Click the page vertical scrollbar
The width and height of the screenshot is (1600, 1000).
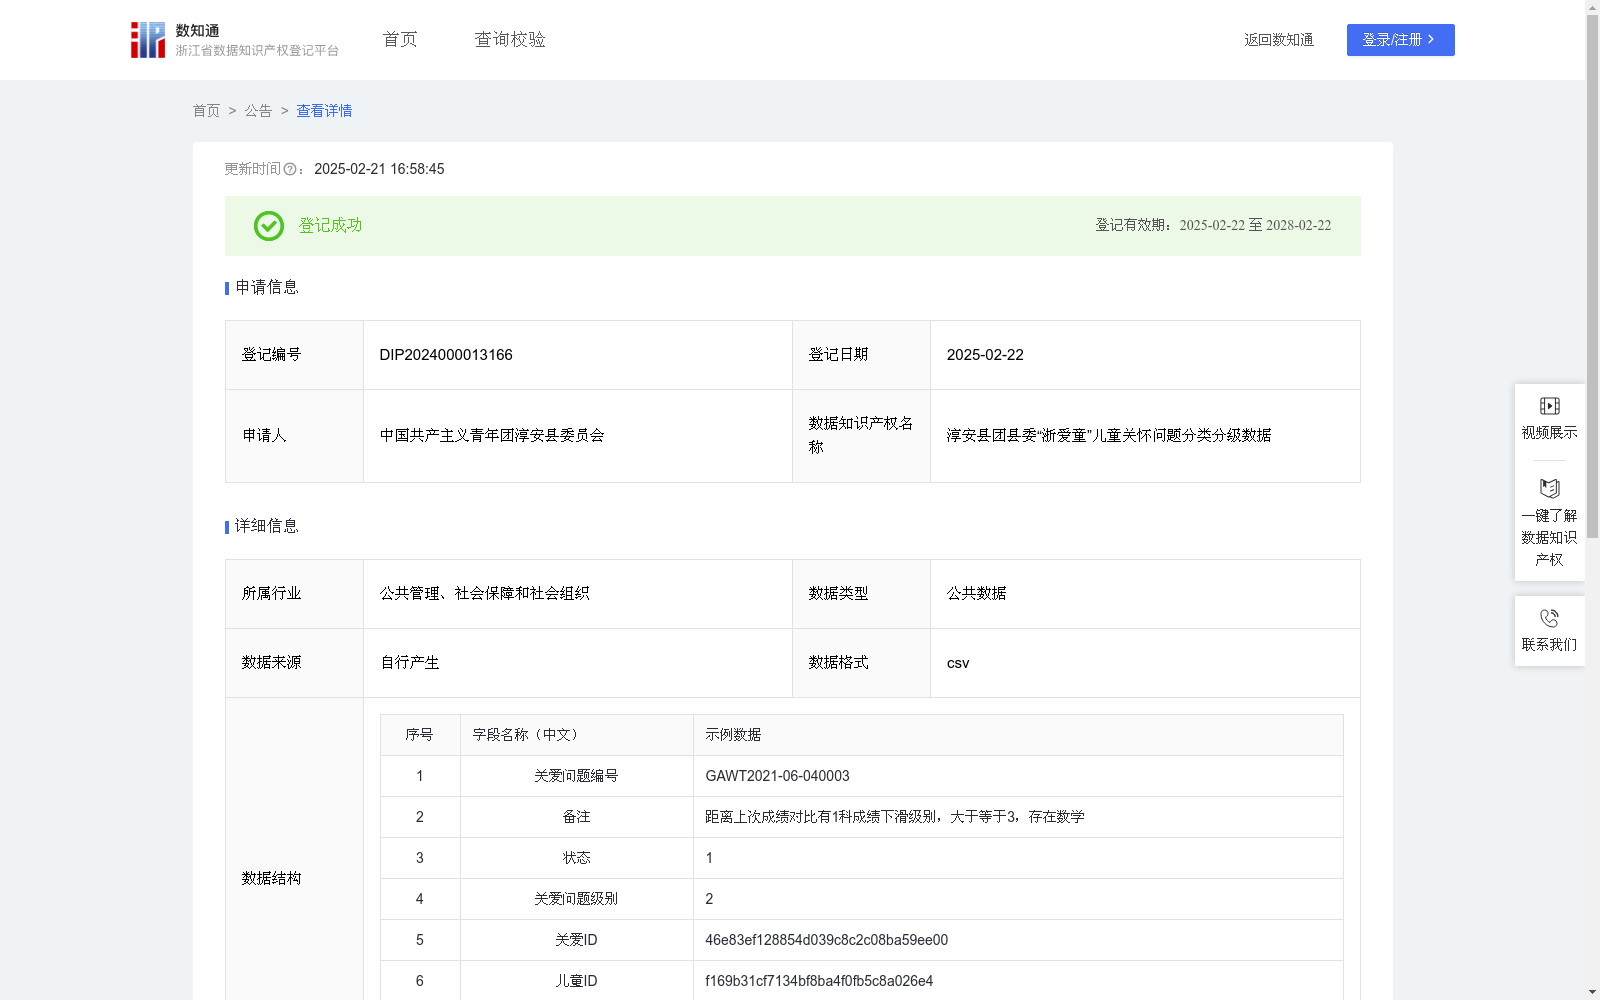pos(1592,275)
